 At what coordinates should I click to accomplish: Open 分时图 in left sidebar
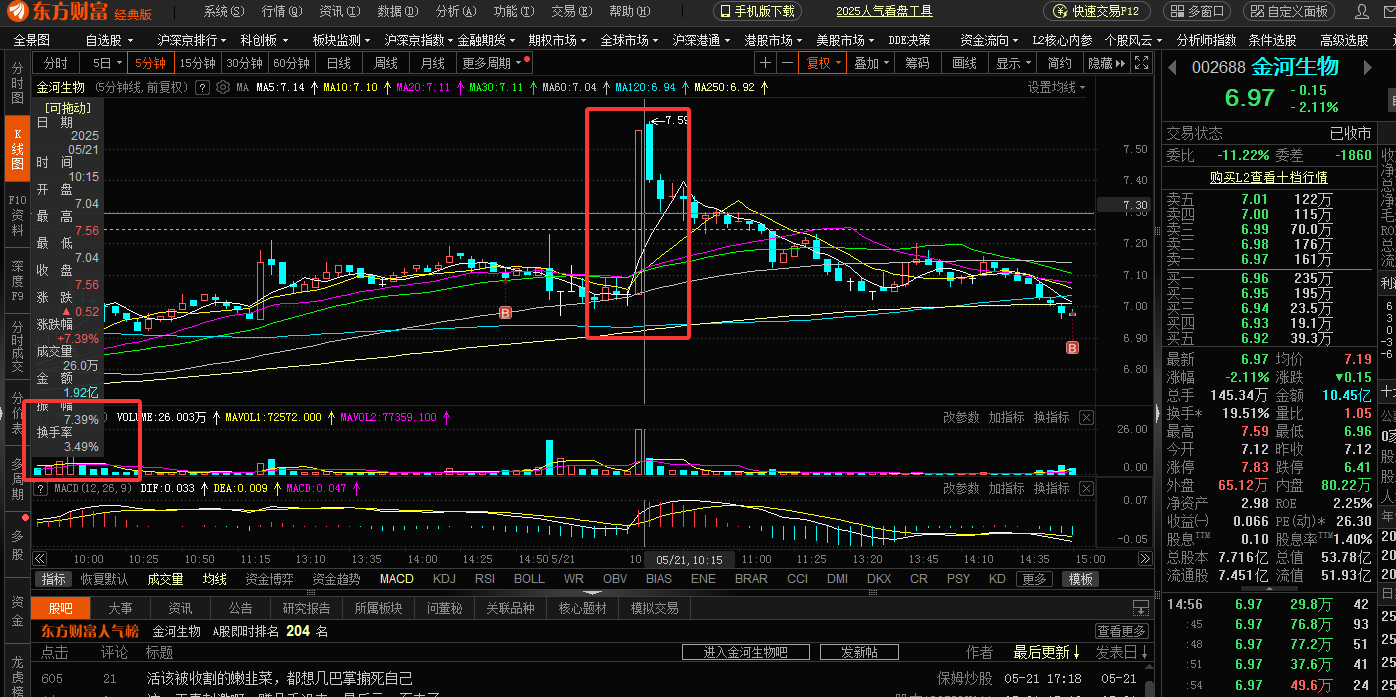pyautogui.click(x=17, y=84)
